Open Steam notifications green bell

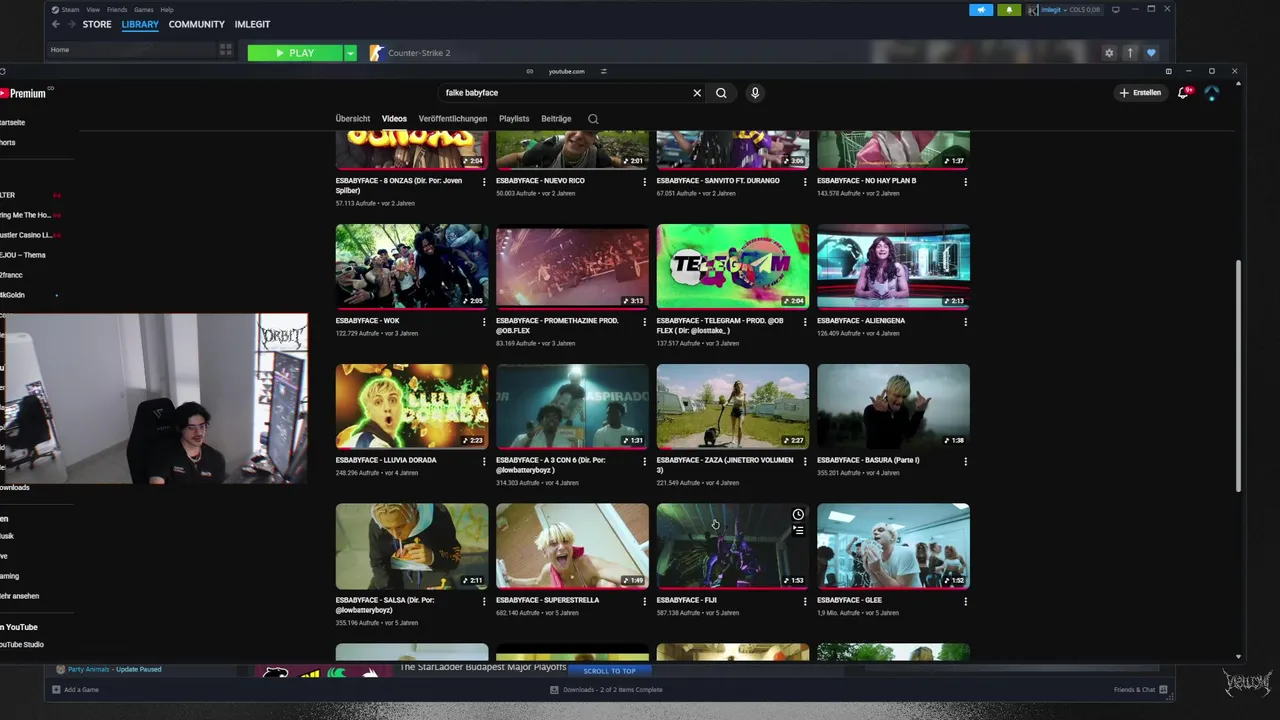point(1009,10)
